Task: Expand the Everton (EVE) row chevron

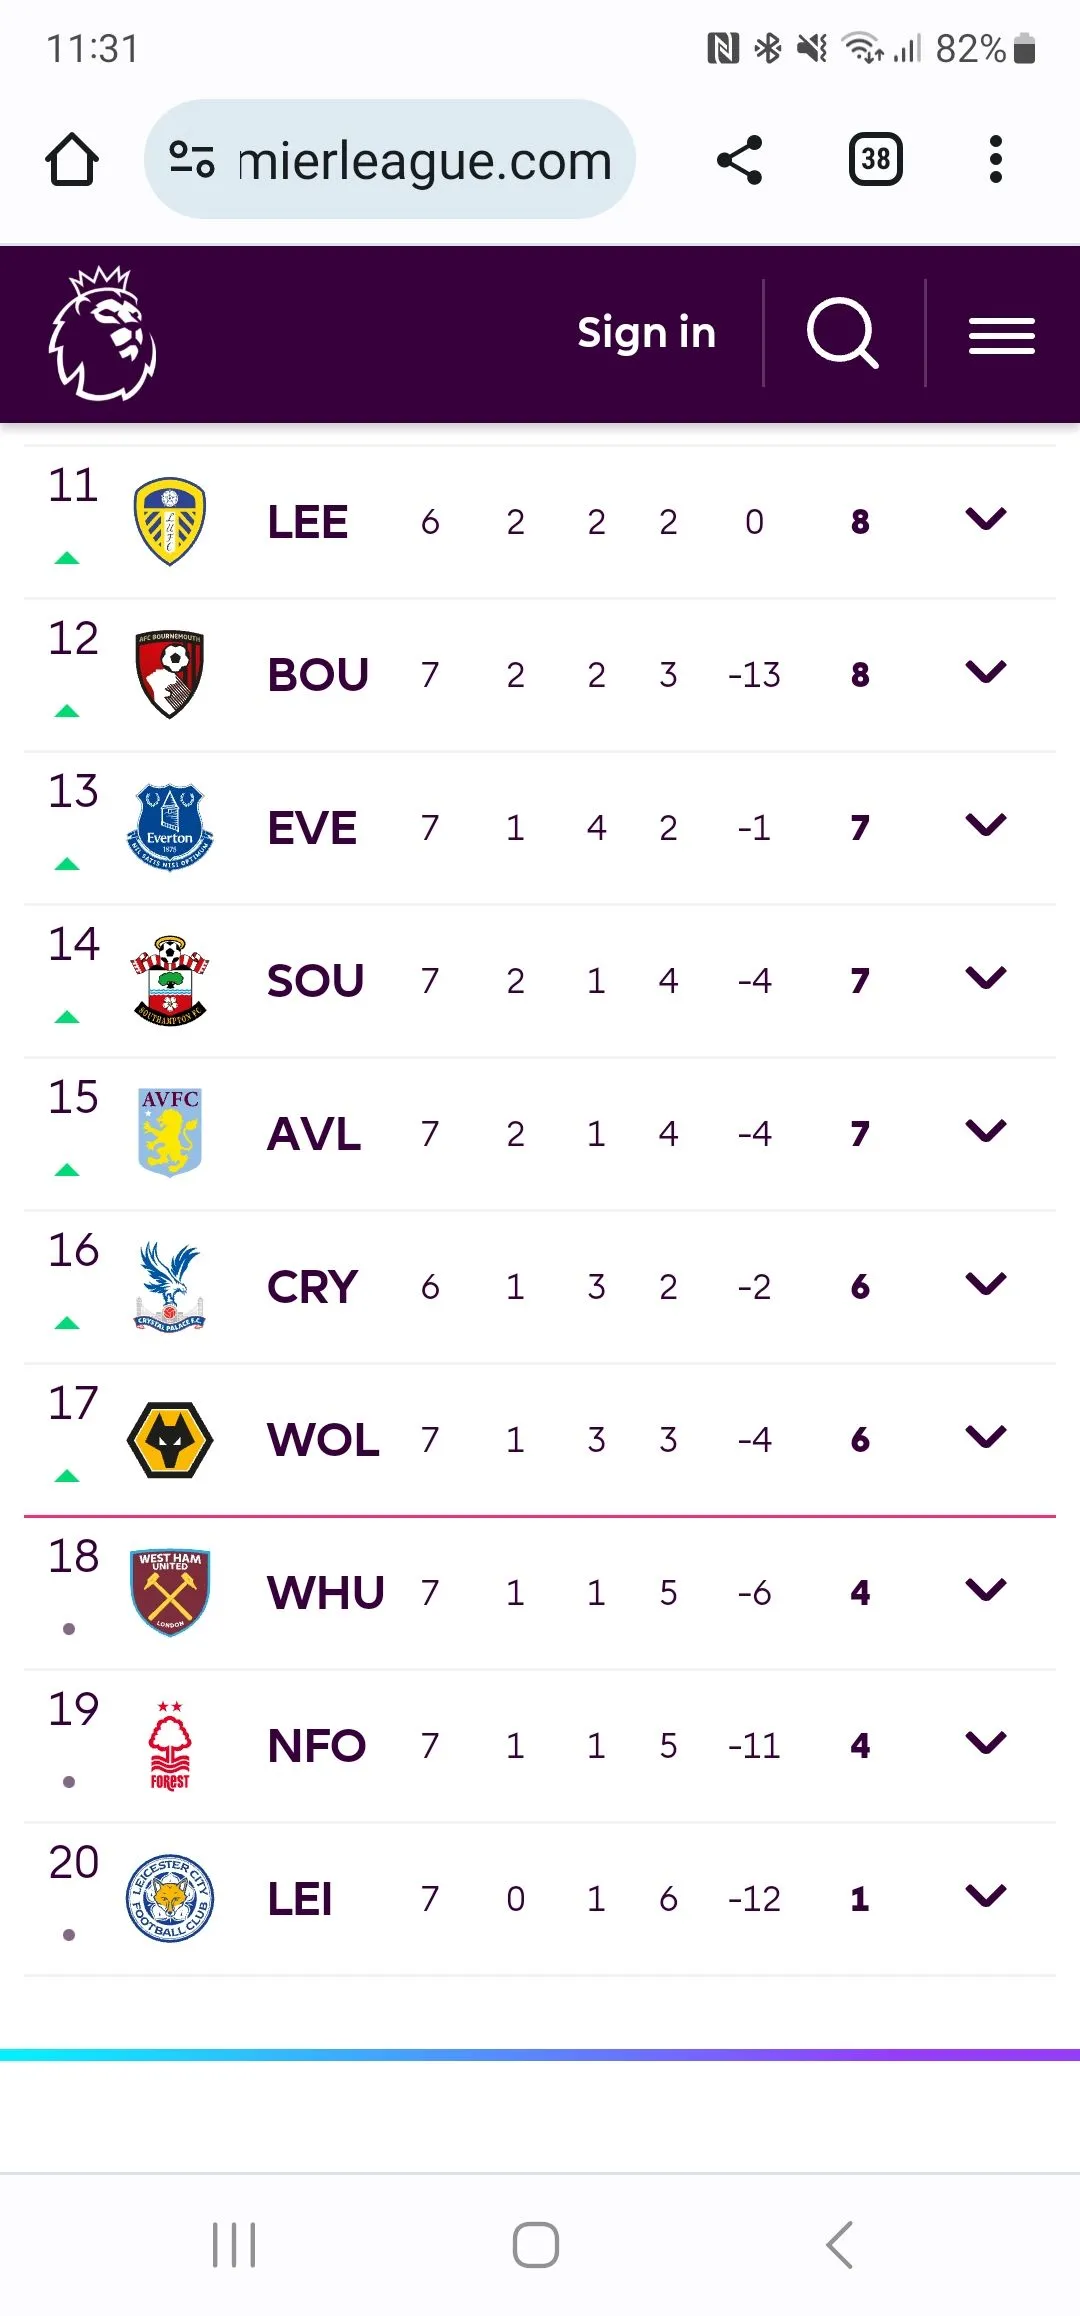Action: [986, 825]
